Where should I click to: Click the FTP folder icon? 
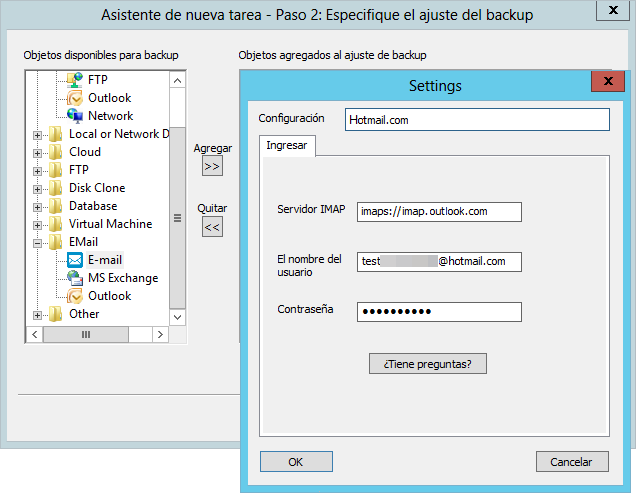56,170
